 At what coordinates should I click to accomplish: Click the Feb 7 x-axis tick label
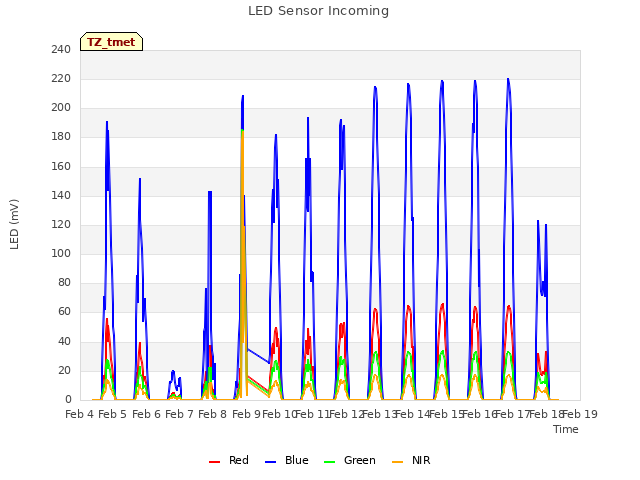[x=180, y=414]
